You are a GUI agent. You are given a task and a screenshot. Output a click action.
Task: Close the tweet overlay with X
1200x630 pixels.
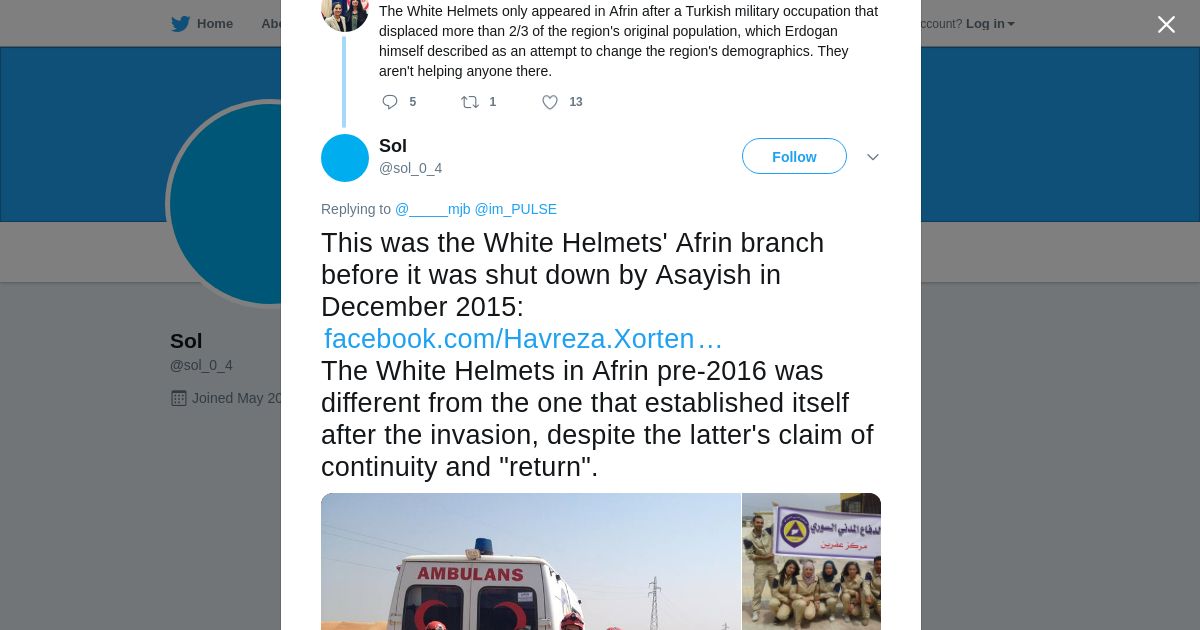[x=1166, y=24]
